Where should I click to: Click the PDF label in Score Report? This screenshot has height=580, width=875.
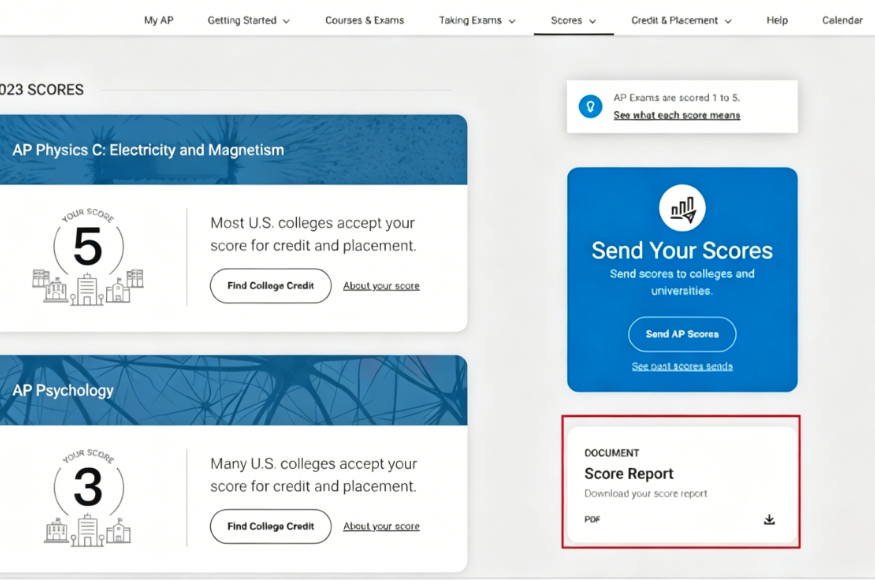592,519
